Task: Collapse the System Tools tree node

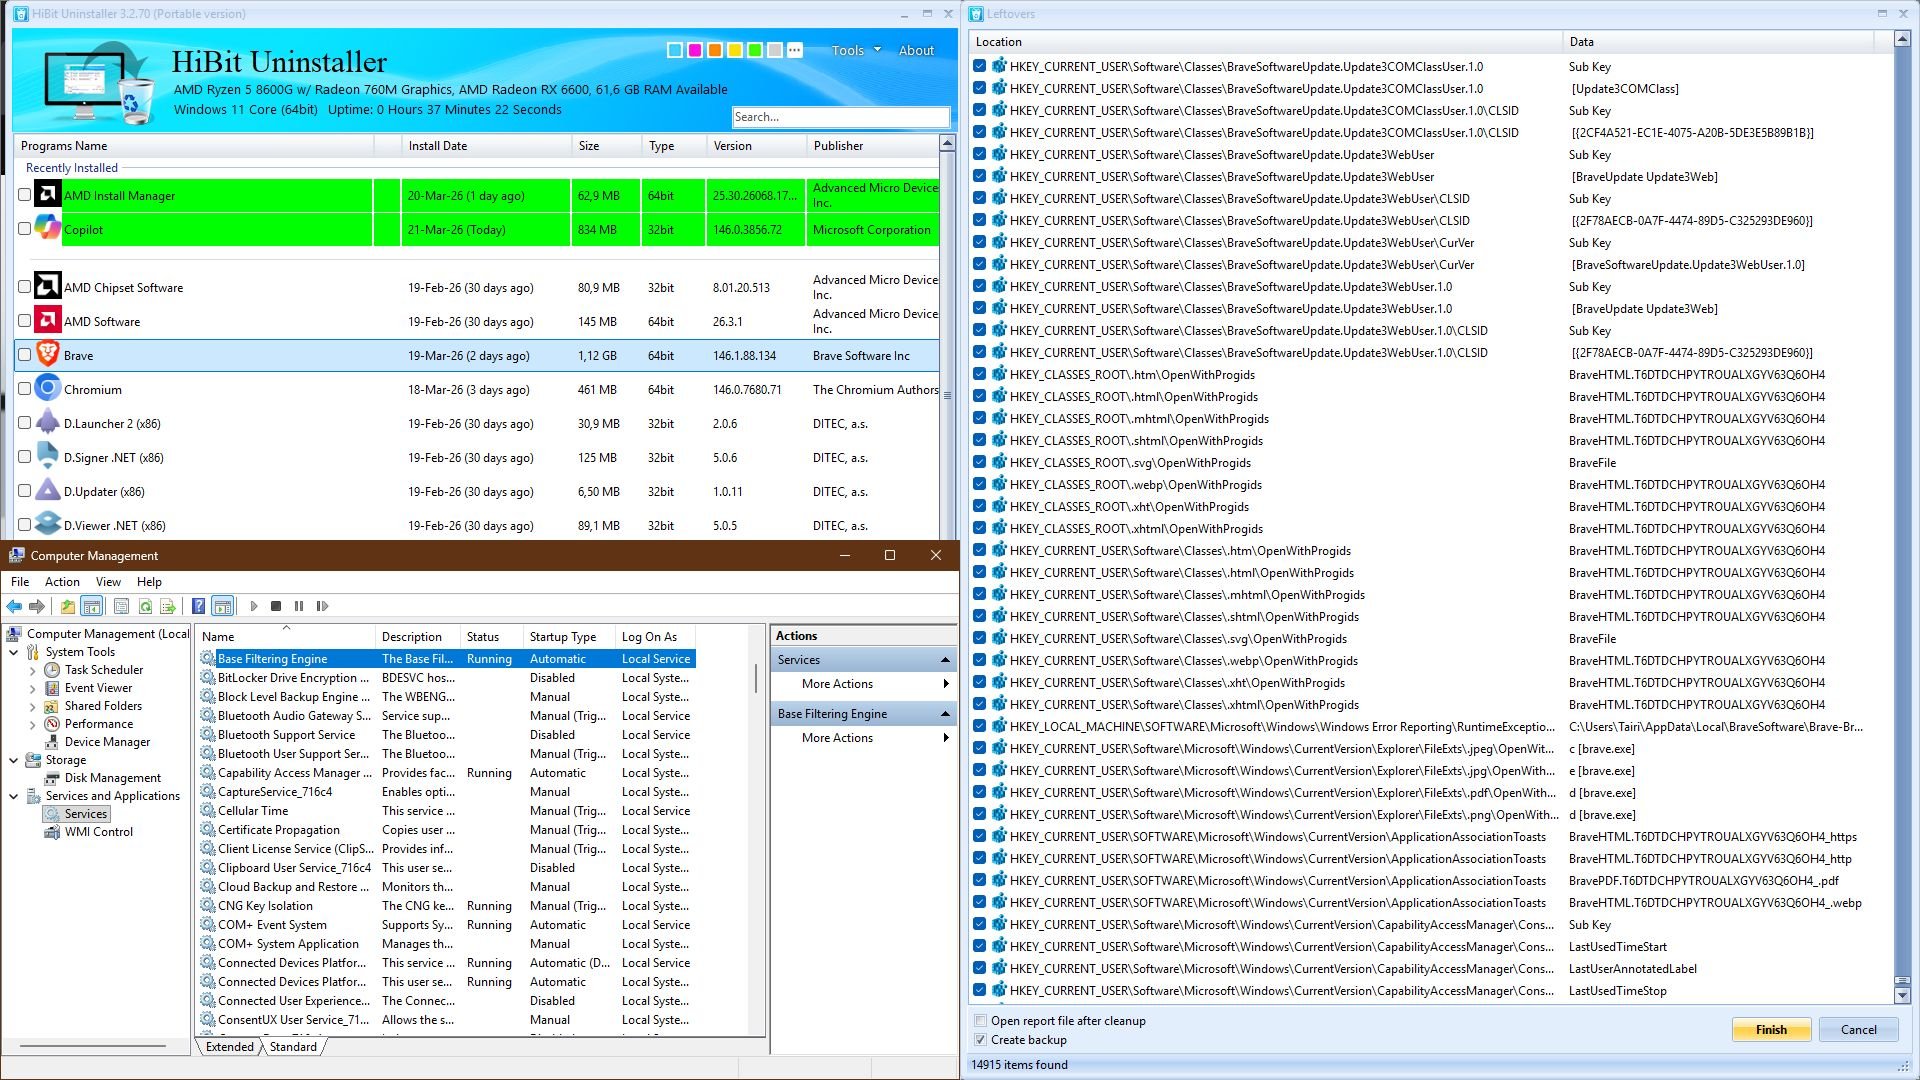Action: coord(14,652)
